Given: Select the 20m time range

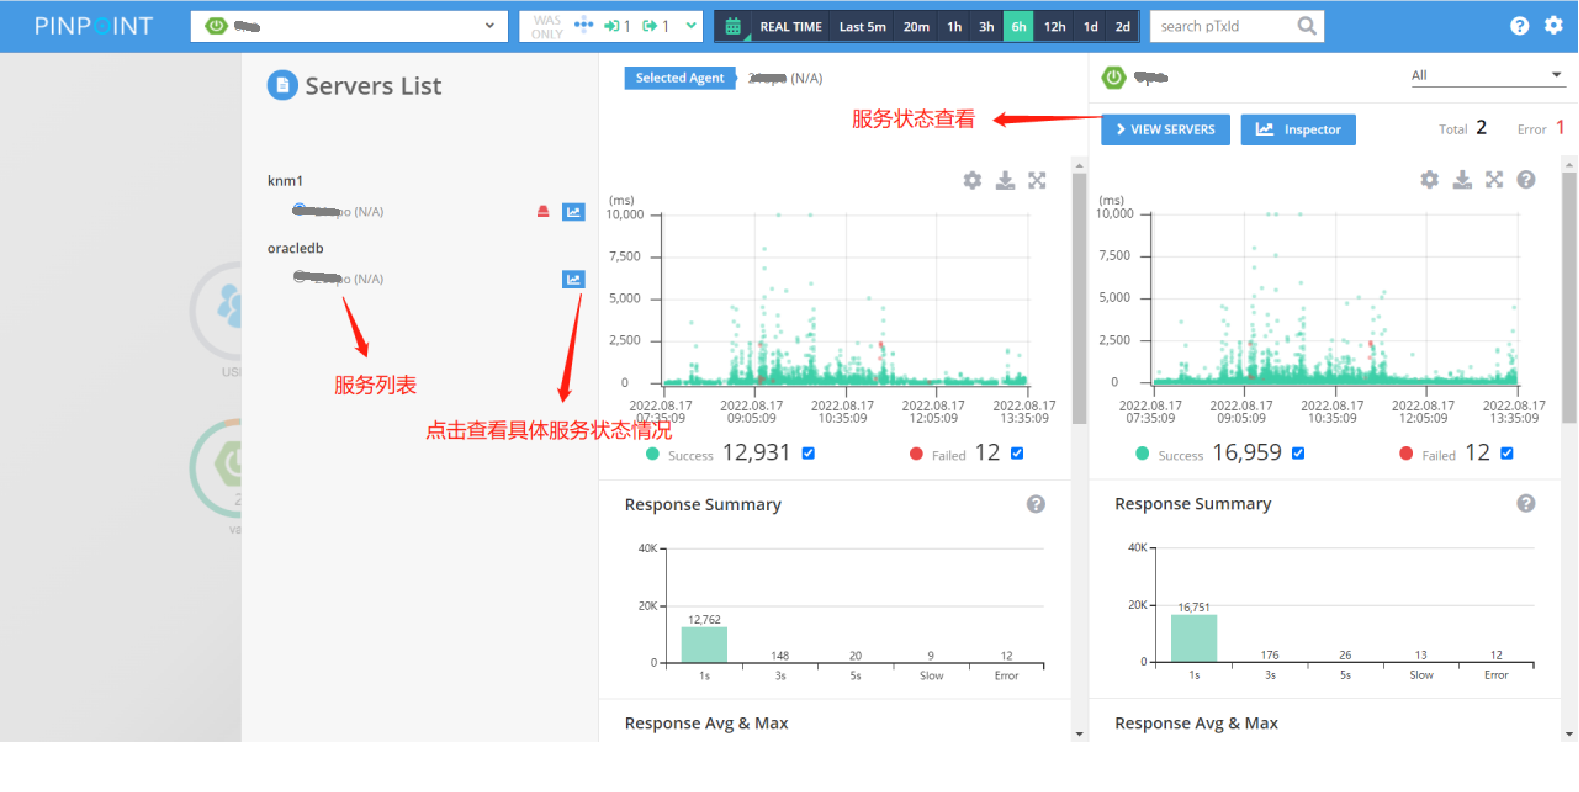Looking at the screenshot, I should pos(917,27).
